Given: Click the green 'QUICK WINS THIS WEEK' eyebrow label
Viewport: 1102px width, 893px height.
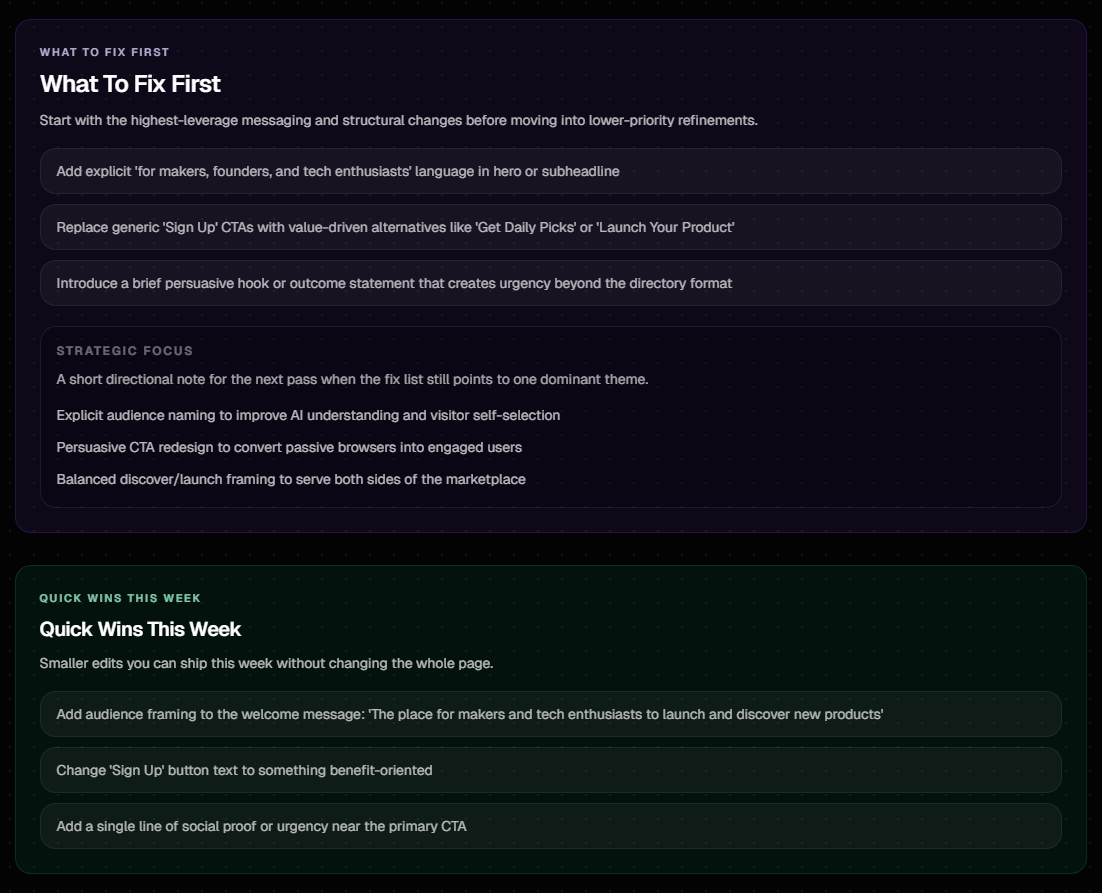Looking at the screenshot, I should pyautogui.click(x=120, y=598).
